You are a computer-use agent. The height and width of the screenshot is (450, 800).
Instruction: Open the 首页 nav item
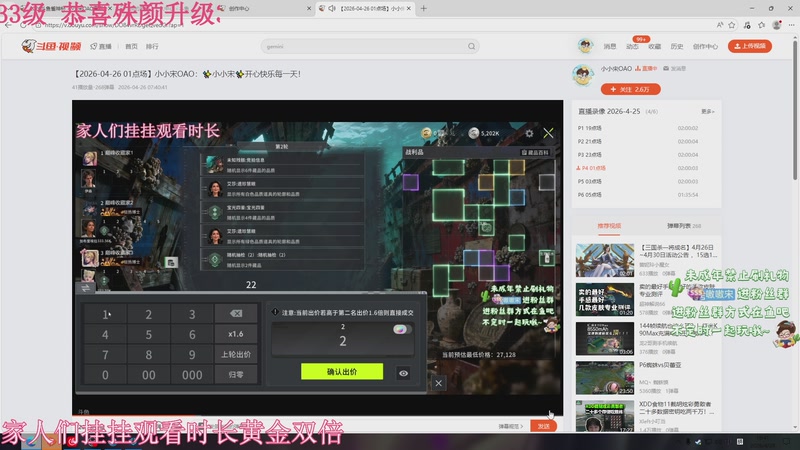point(132,46)
